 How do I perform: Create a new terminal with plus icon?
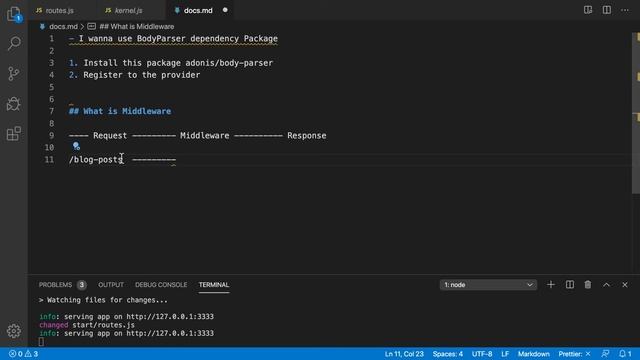click(551, 284)
